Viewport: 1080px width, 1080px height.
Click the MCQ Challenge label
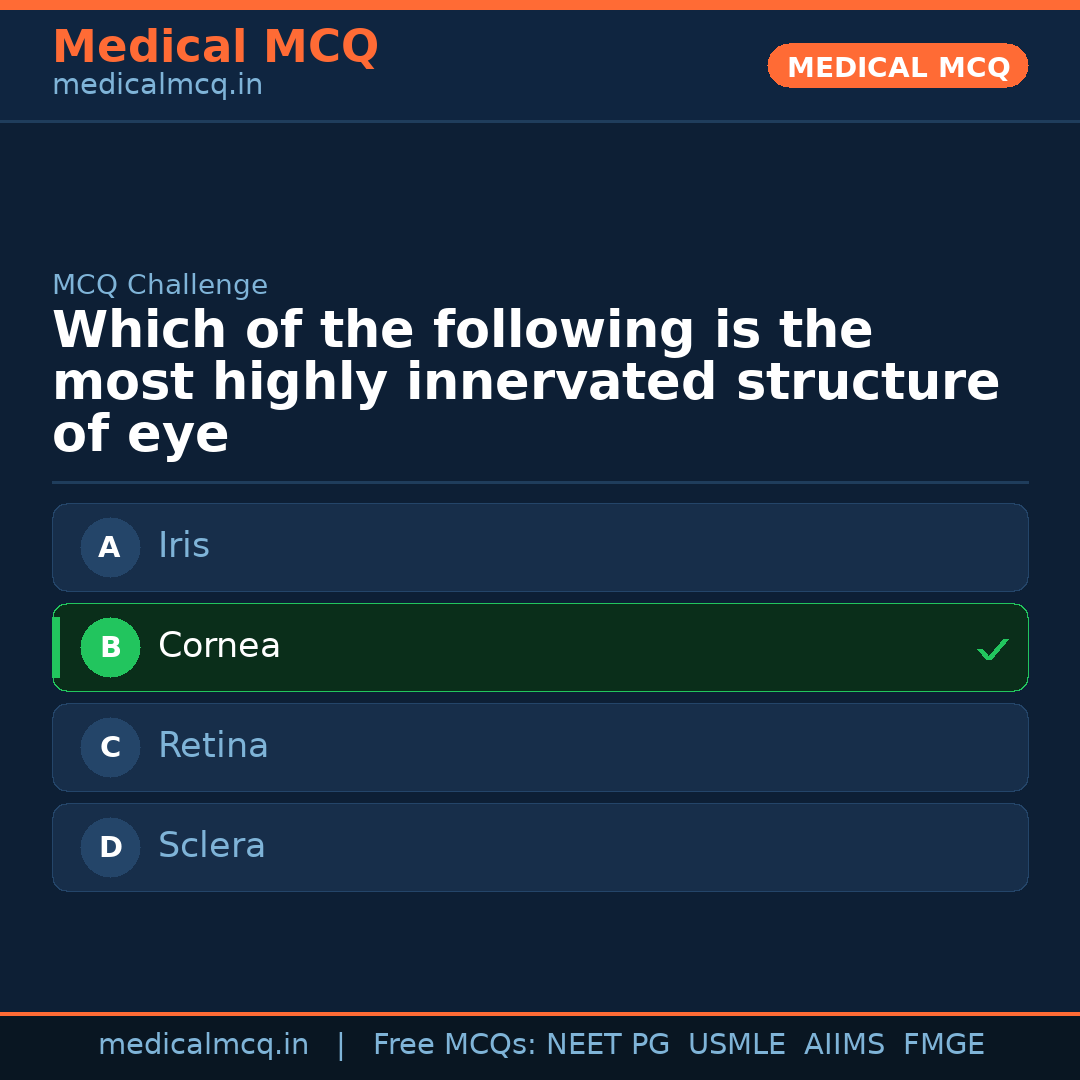pos(160,284)
